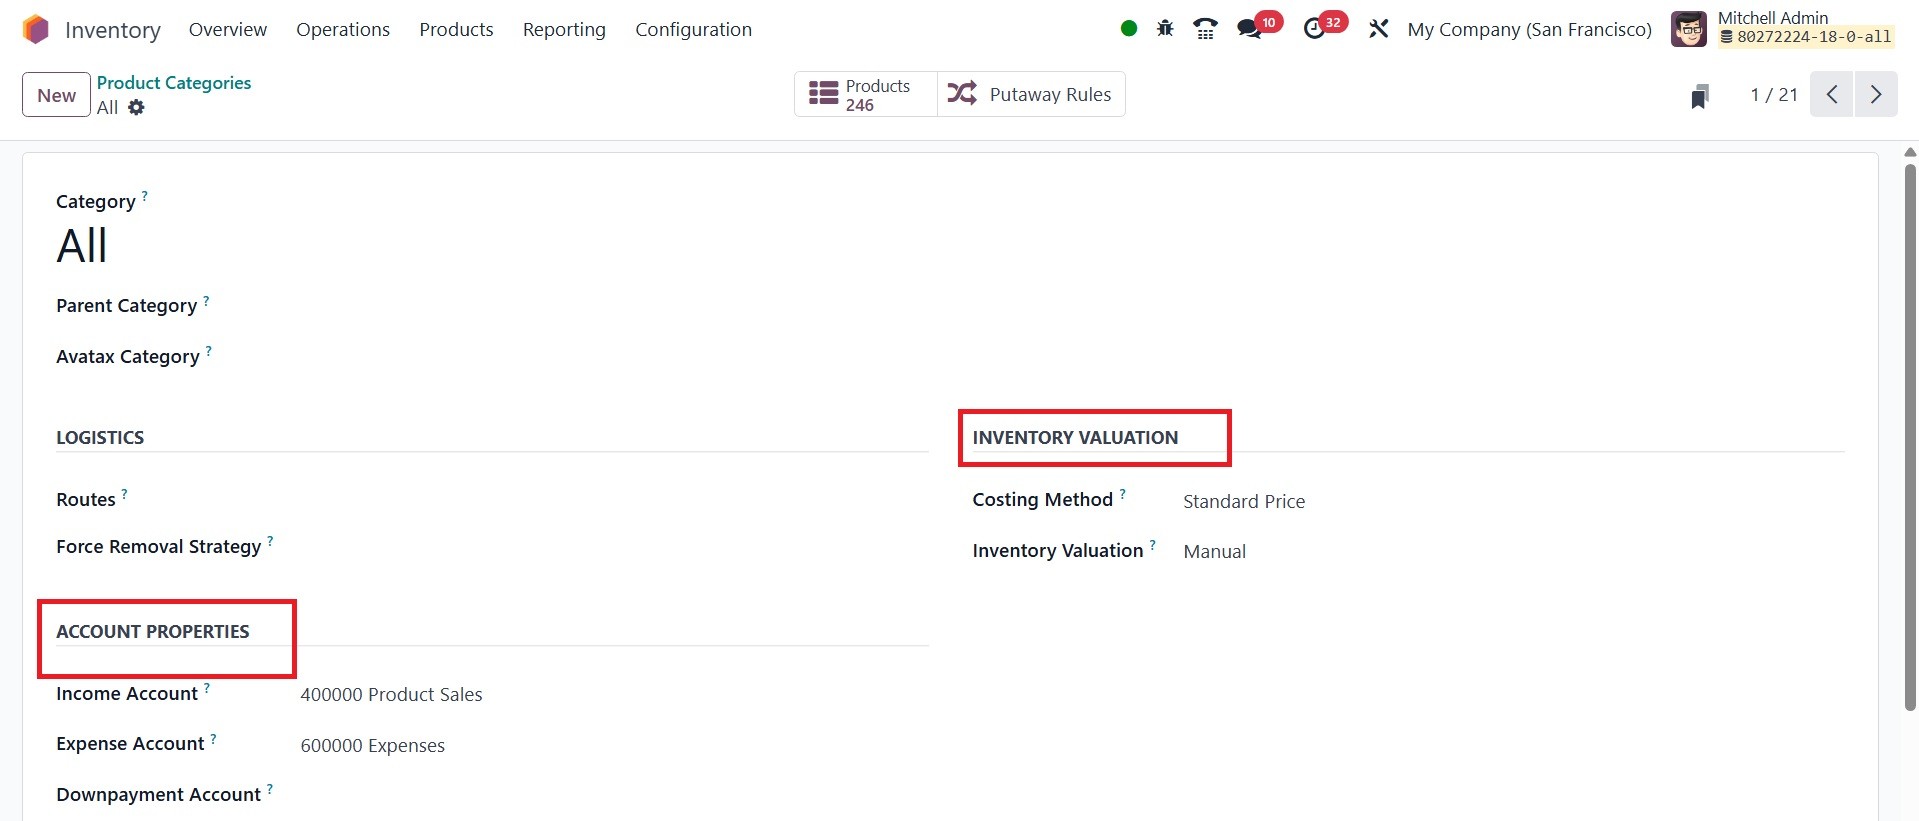Click the VoIP phone icon
1919x821 pixels.
point(1205,29)
